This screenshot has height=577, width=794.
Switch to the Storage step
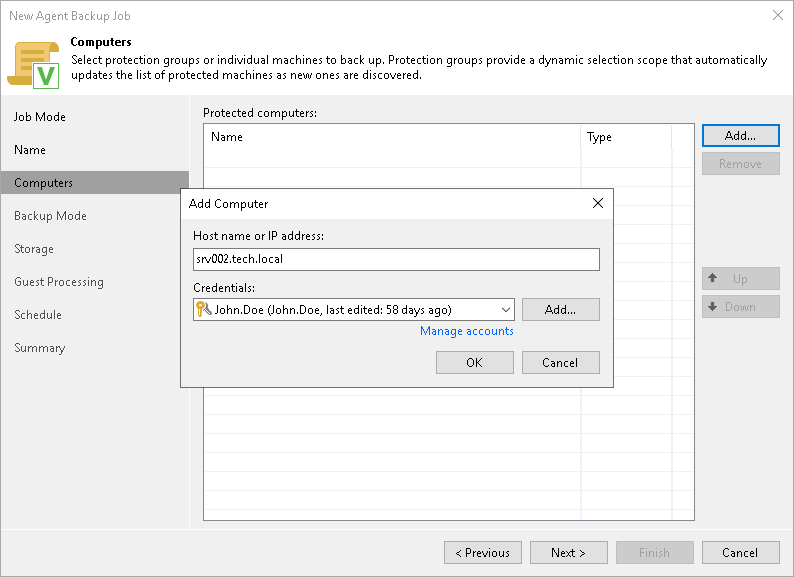click(x=34, y=249)
